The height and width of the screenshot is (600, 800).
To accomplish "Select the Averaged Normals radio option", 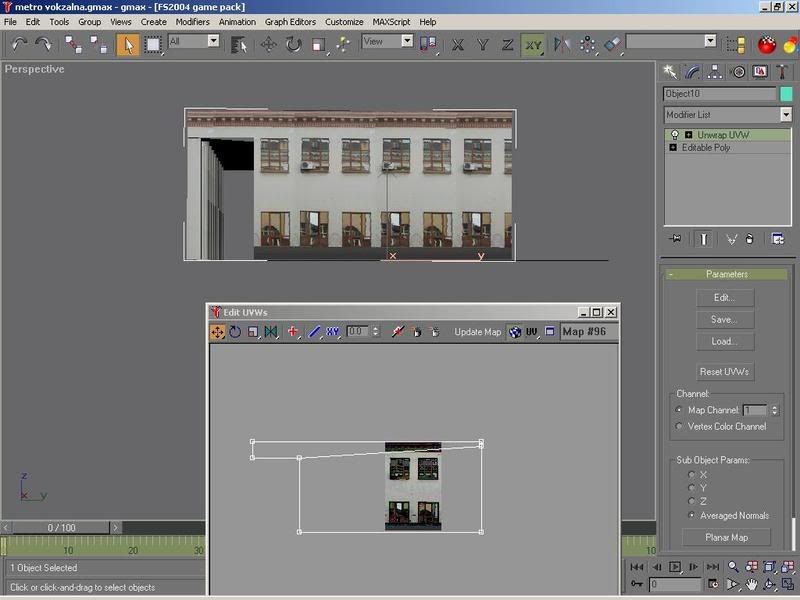I will click(x=691, y=516).
